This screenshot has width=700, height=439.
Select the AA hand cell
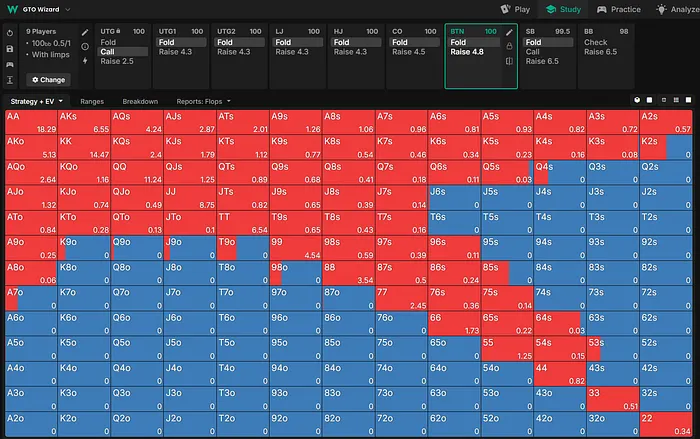tap(30, 121)
